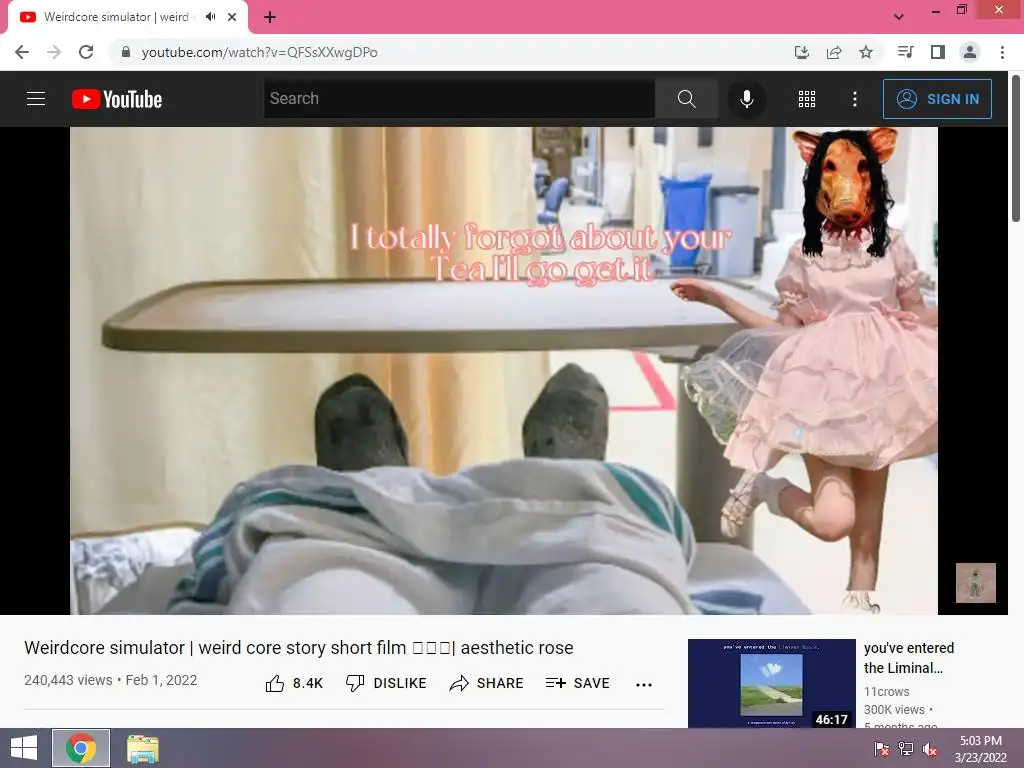The height and width of the screenshot is (768, 1024).
Task: Open a new browser tab
Action: pyautogui.click(x=270, y=17)
